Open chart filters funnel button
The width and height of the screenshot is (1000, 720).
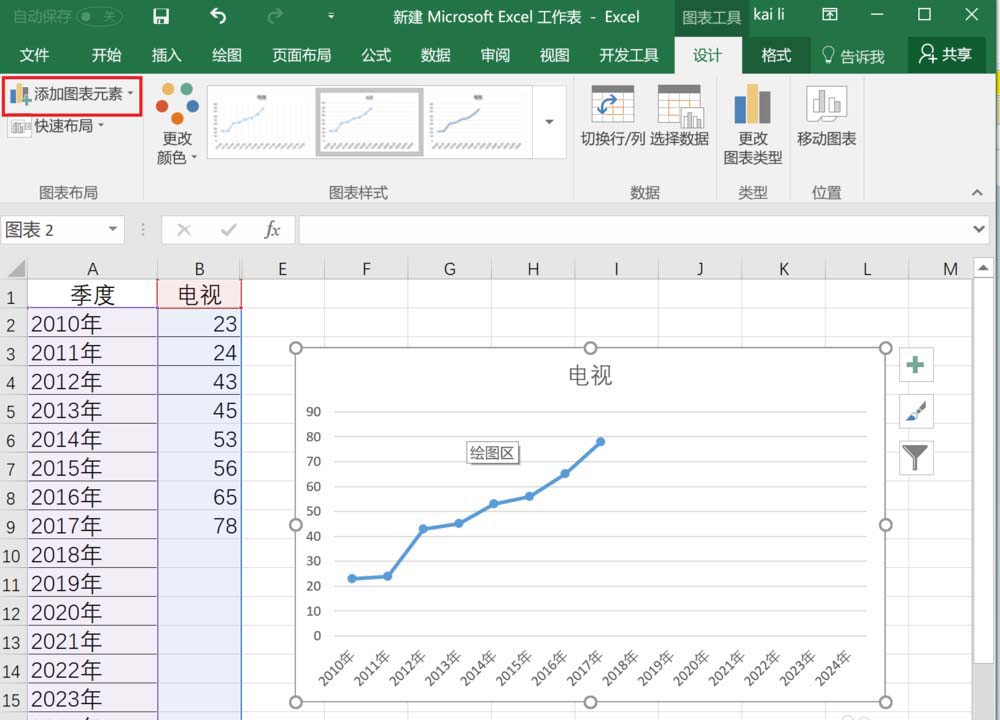(916, 458)
